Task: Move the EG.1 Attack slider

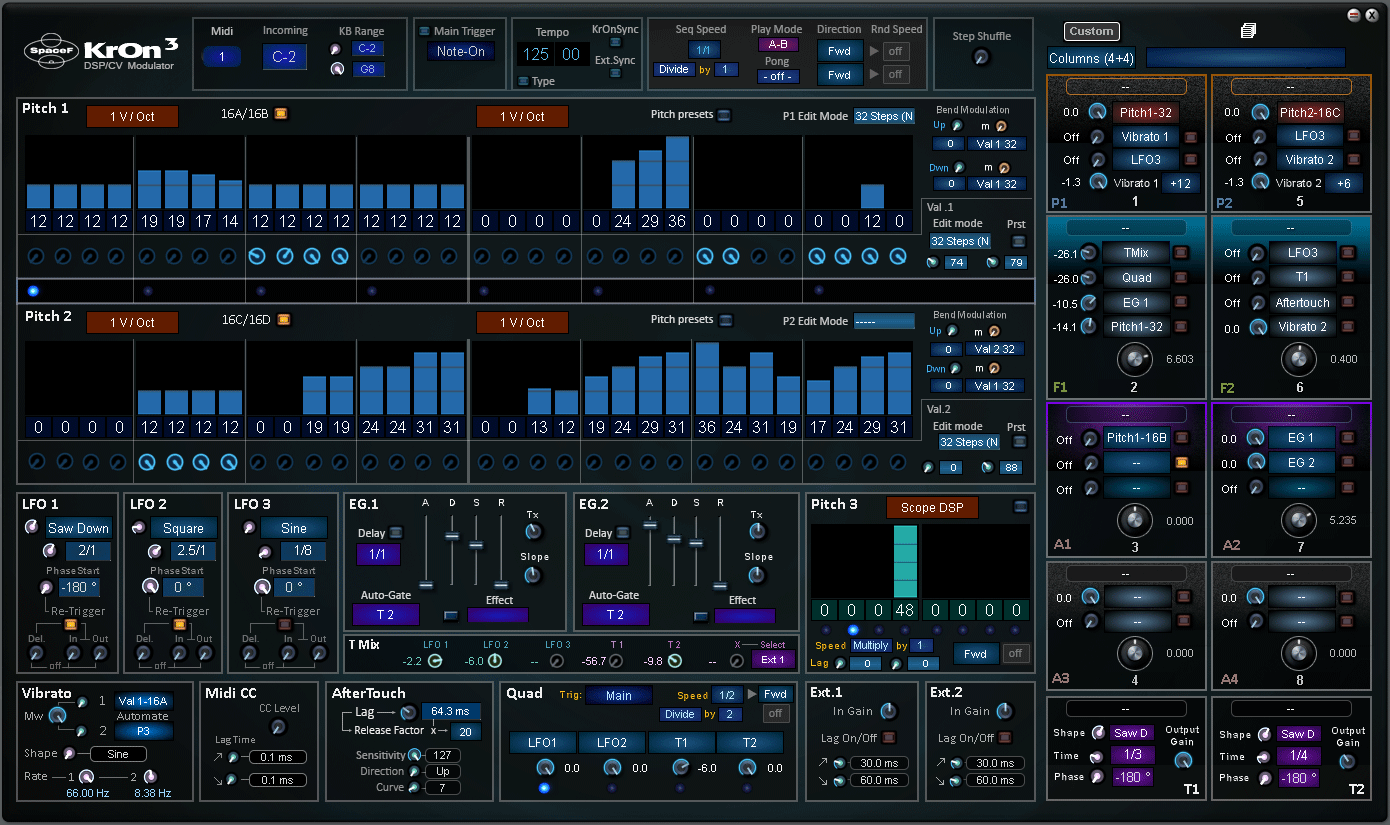Action: tap(426, 584)
